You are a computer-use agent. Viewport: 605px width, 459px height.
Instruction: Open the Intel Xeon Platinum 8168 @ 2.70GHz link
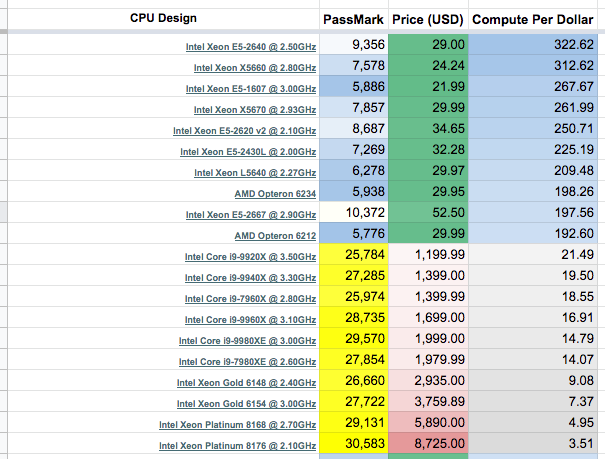(x=238, y=425)
